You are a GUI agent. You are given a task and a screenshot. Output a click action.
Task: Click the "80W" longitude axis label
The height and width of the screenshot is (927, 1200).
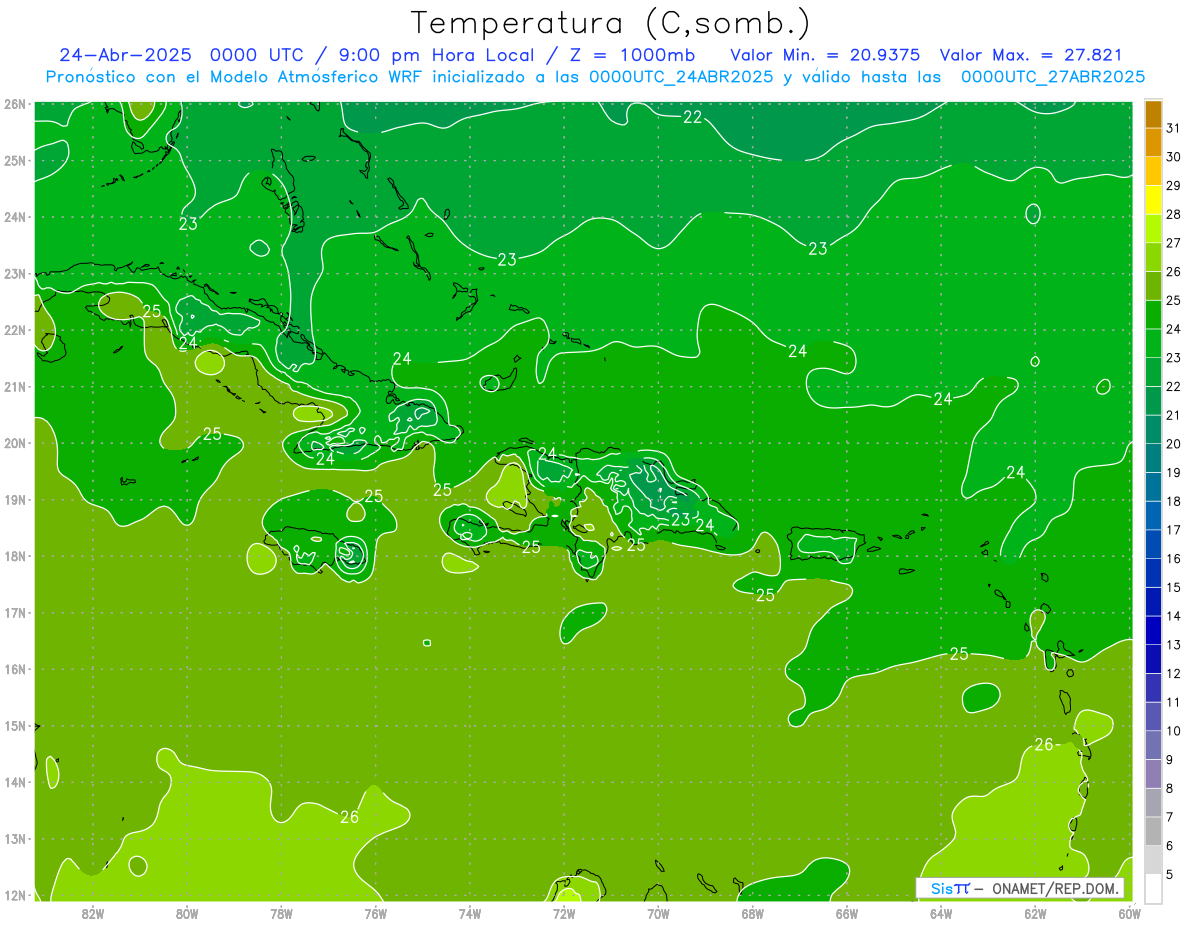pos(187,913)
